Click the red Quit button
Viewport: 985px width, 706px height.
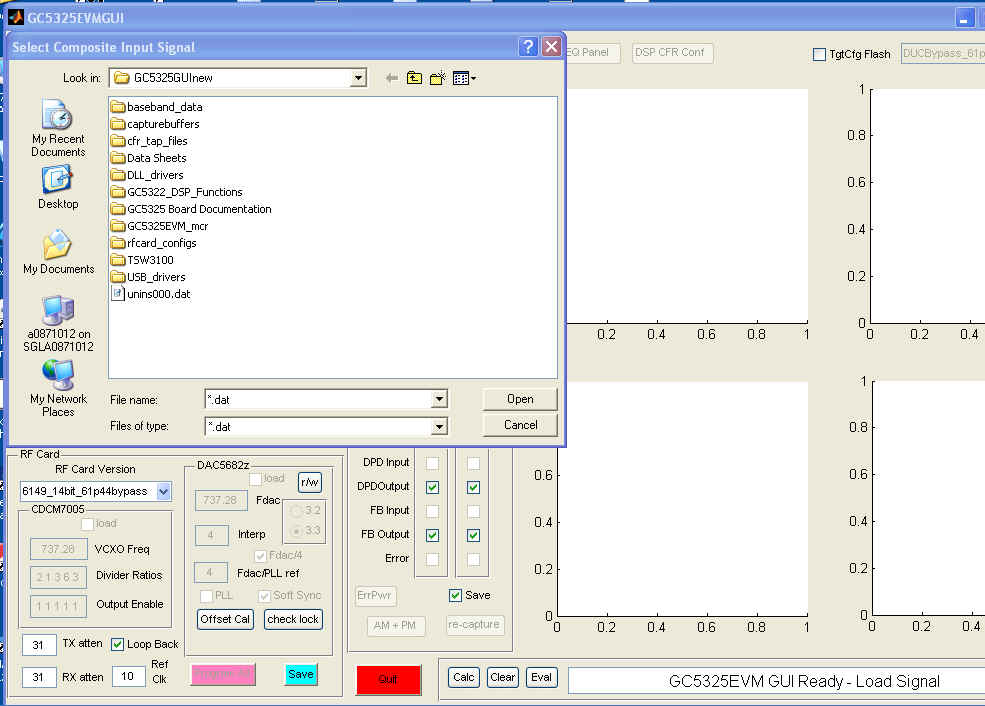388,679
